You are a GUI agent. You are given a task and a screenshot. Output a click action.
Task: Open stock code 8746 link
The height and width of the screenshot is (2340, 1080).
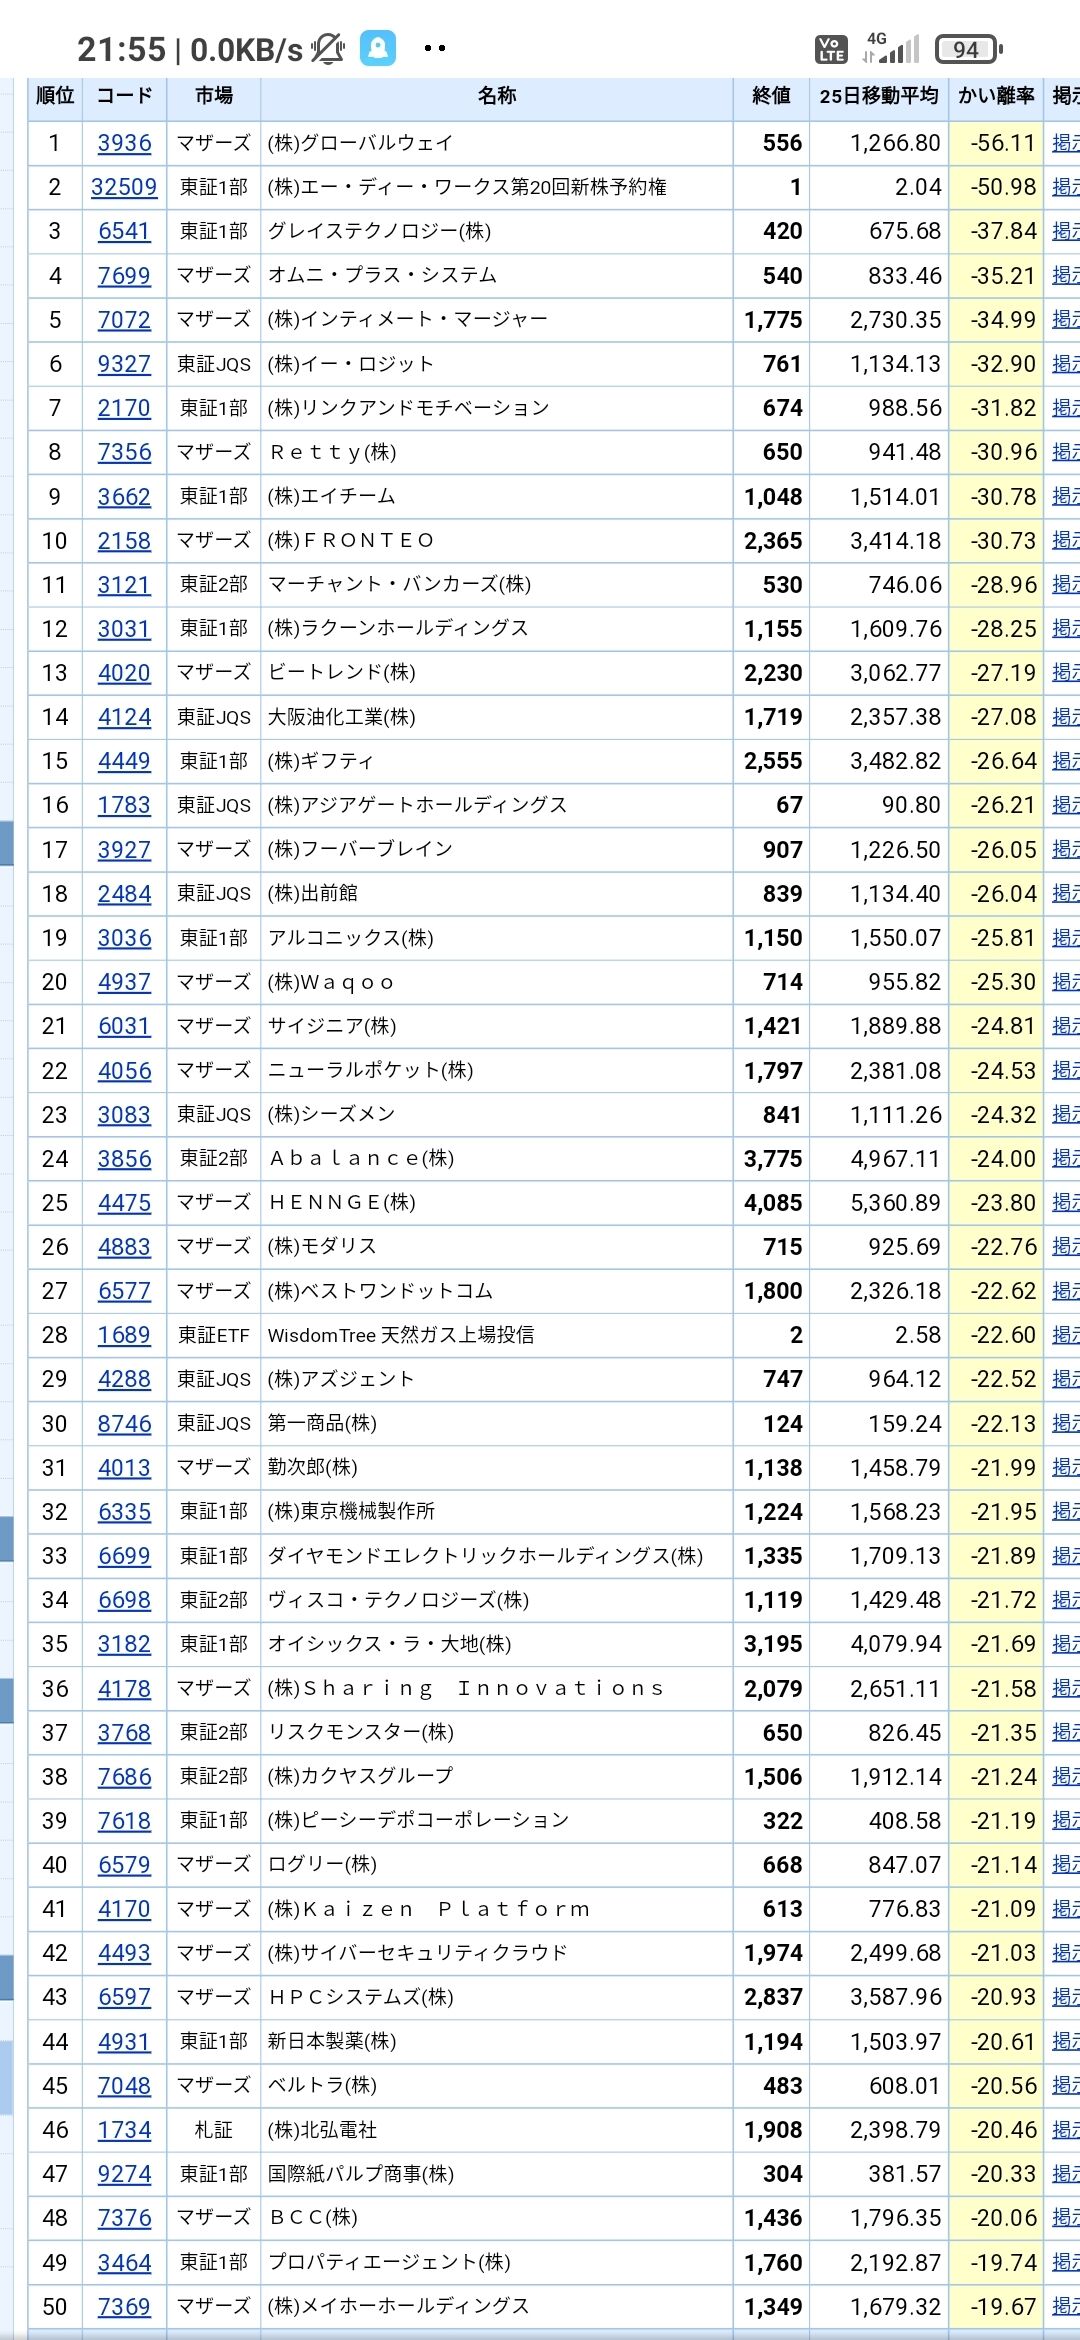coord(124,1423)
